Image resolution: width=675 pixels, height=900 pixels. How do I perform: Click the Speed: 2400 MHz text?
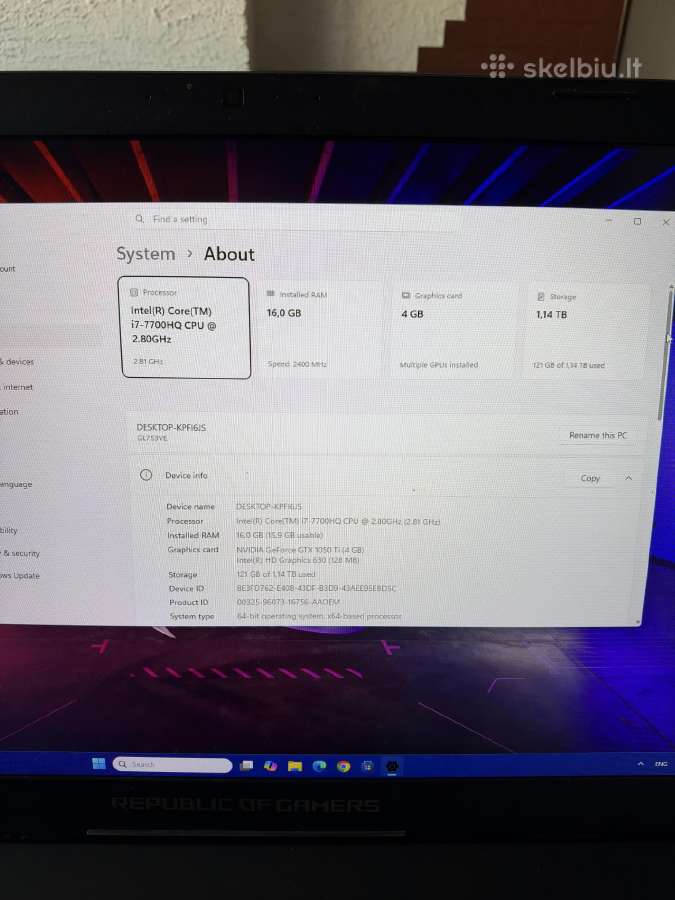(297, 364)
